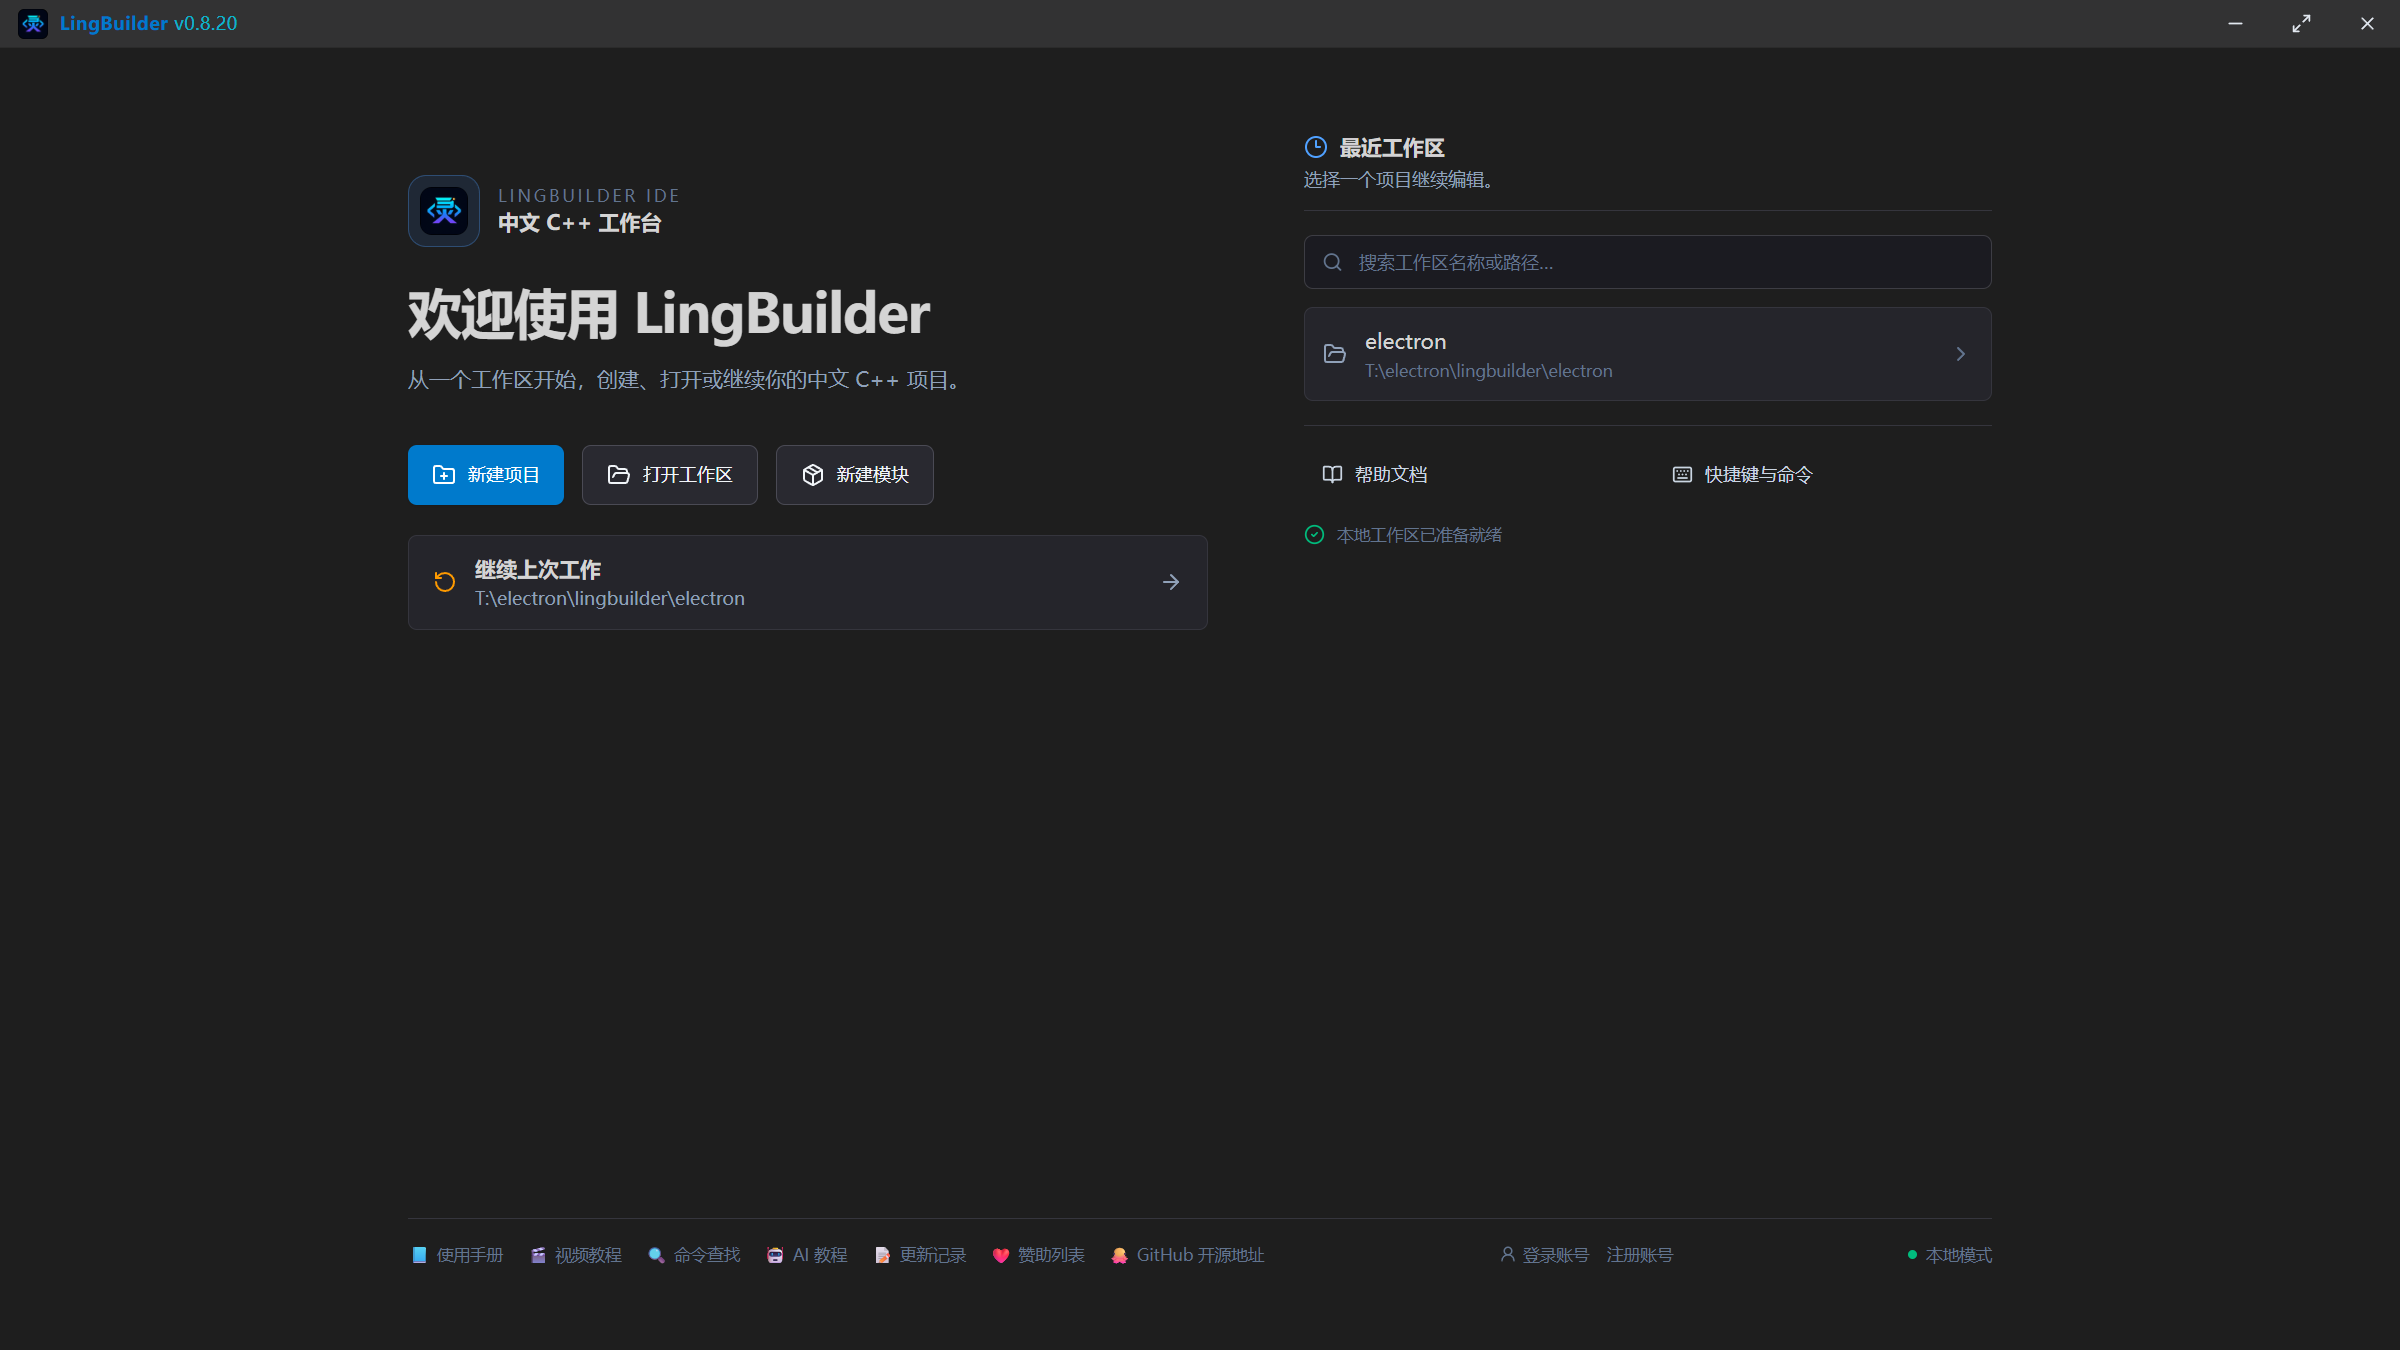The image size is (2400, 1350).
Task: Open 命令查找 command search link
Action: coord(694,1255)
